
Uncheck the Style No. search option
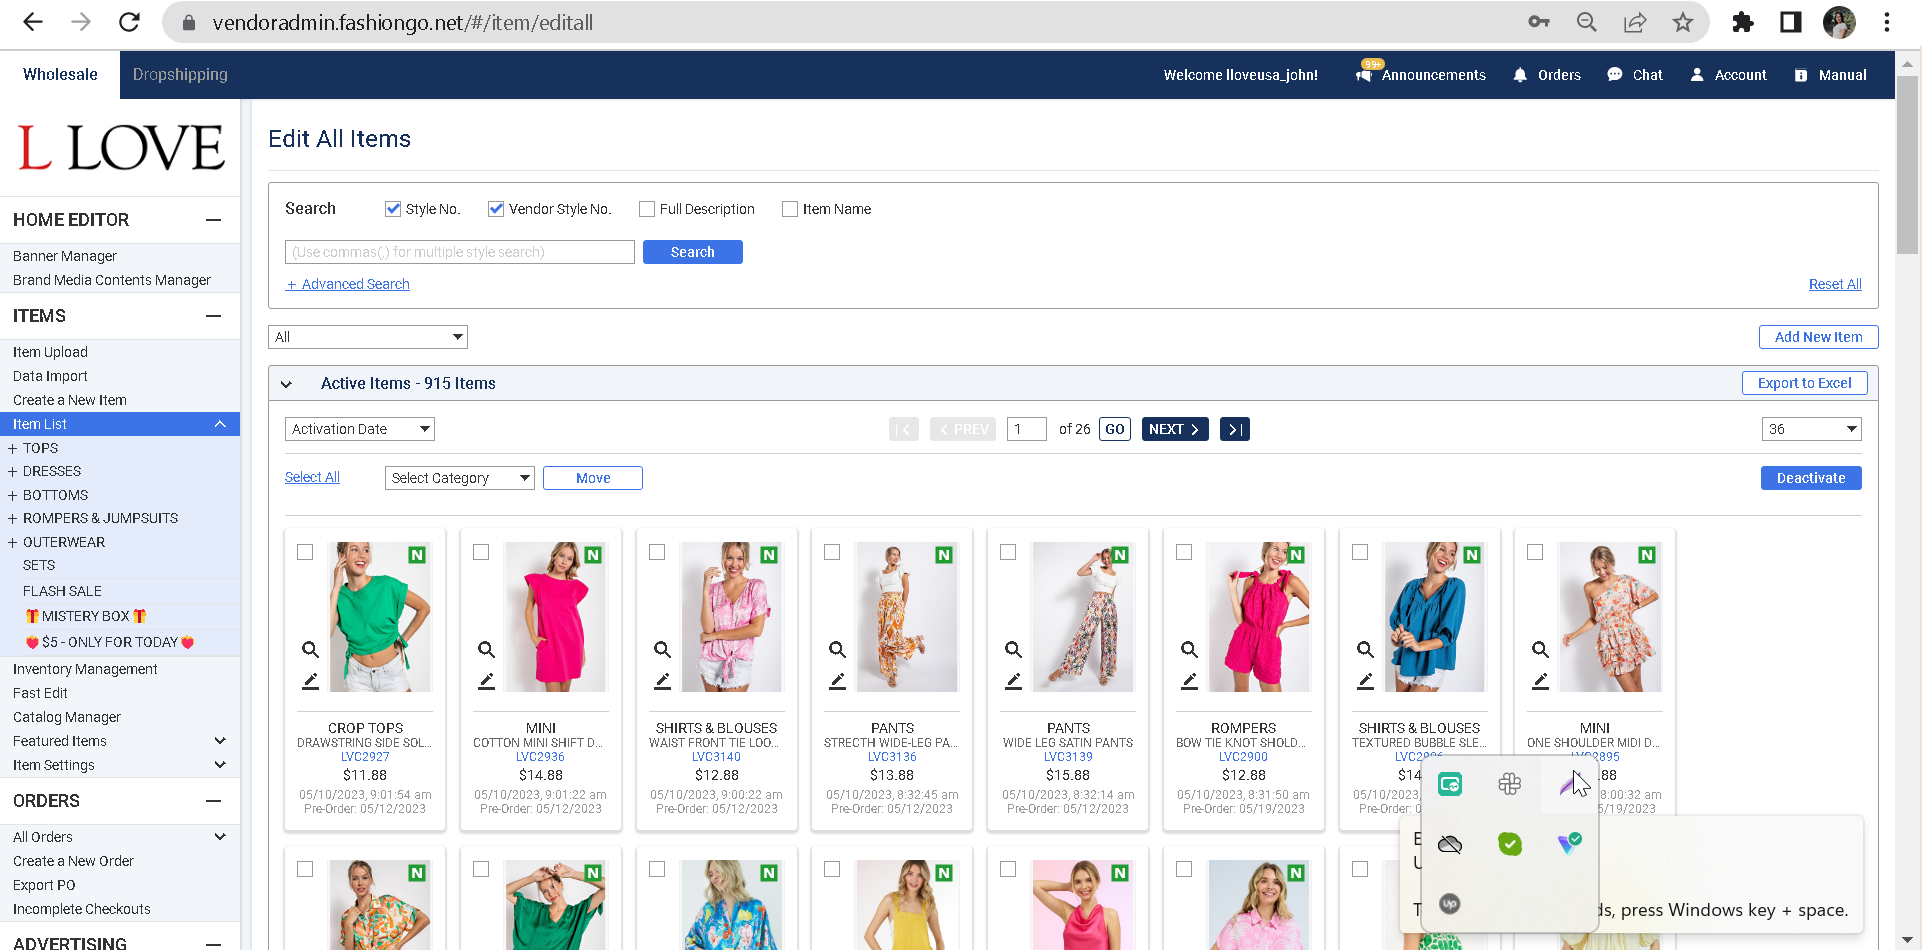(393, 209)
